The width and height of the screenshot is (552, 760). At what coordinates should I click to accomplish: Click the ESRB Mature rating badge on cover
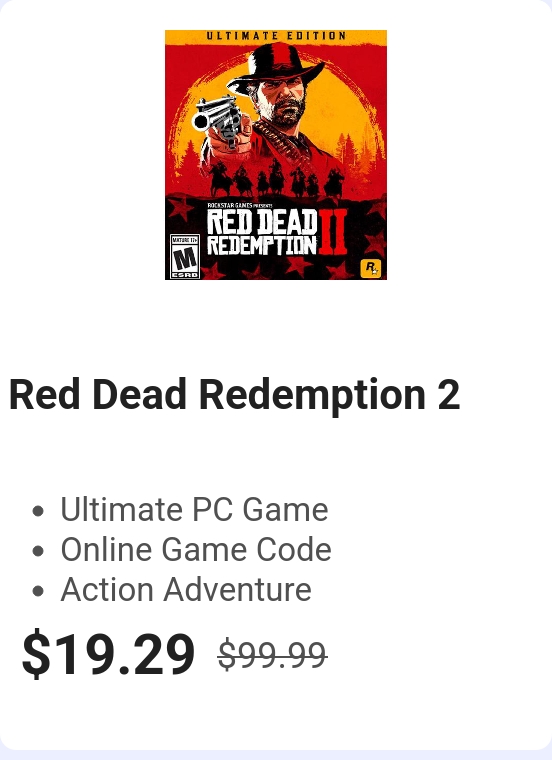pos(185,256)
